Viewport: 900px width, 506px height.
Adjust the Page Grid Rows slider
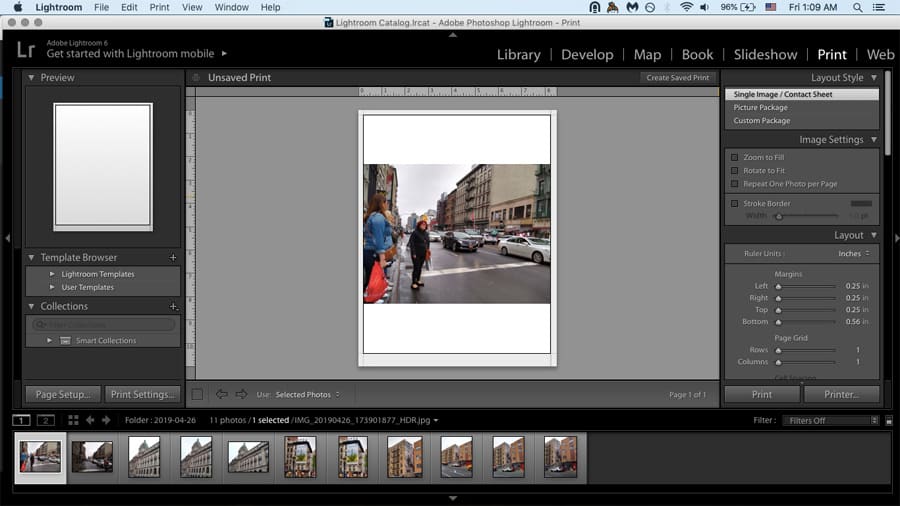point(779,351)
